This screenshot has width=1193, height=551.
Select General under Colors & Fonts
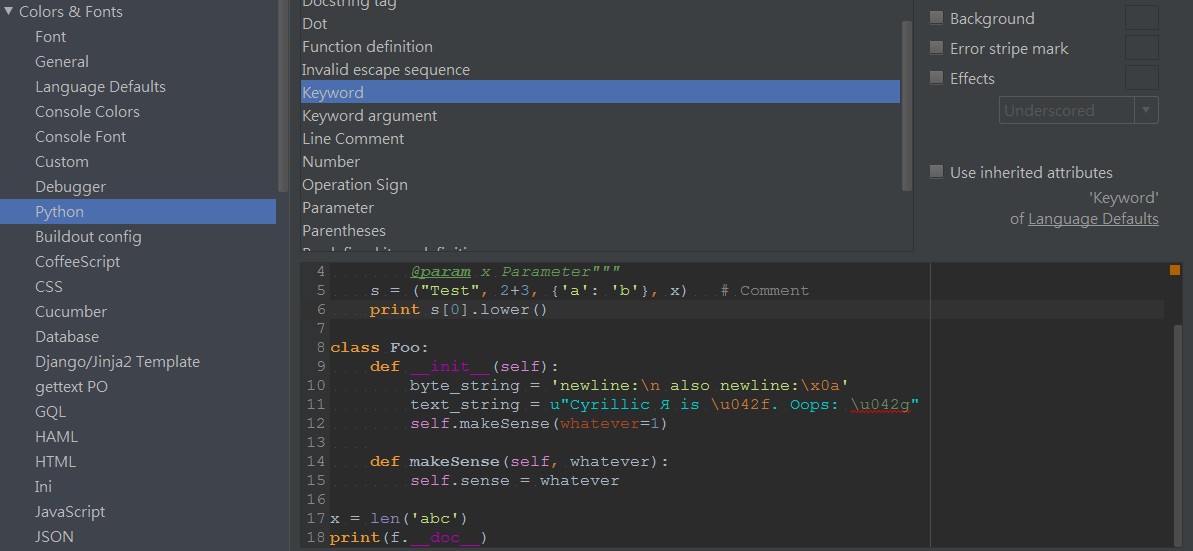click(x=62, y=62)
